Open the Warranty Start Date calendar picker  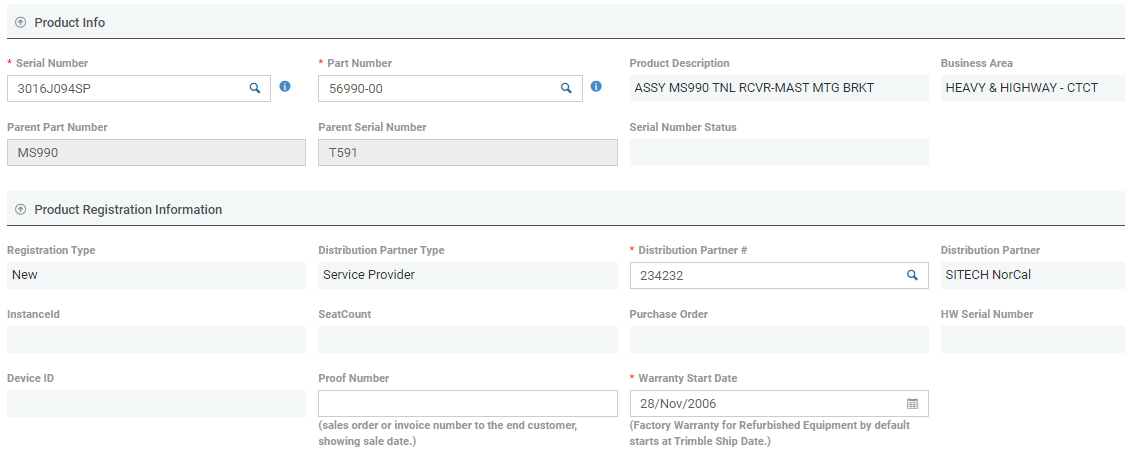coord(912,404)
